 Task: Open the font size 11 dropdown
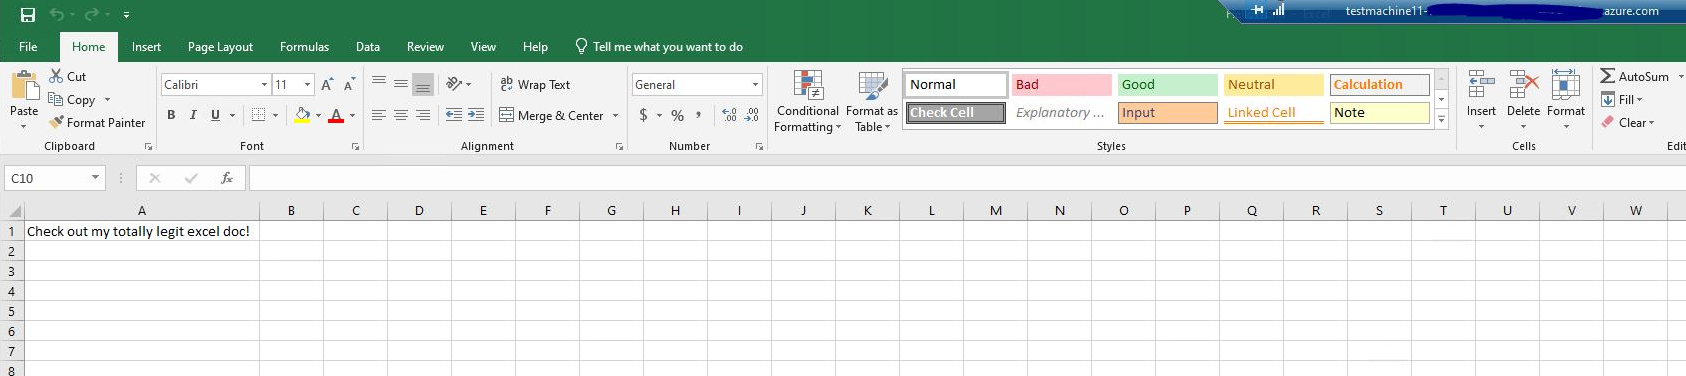click(307, 85)
